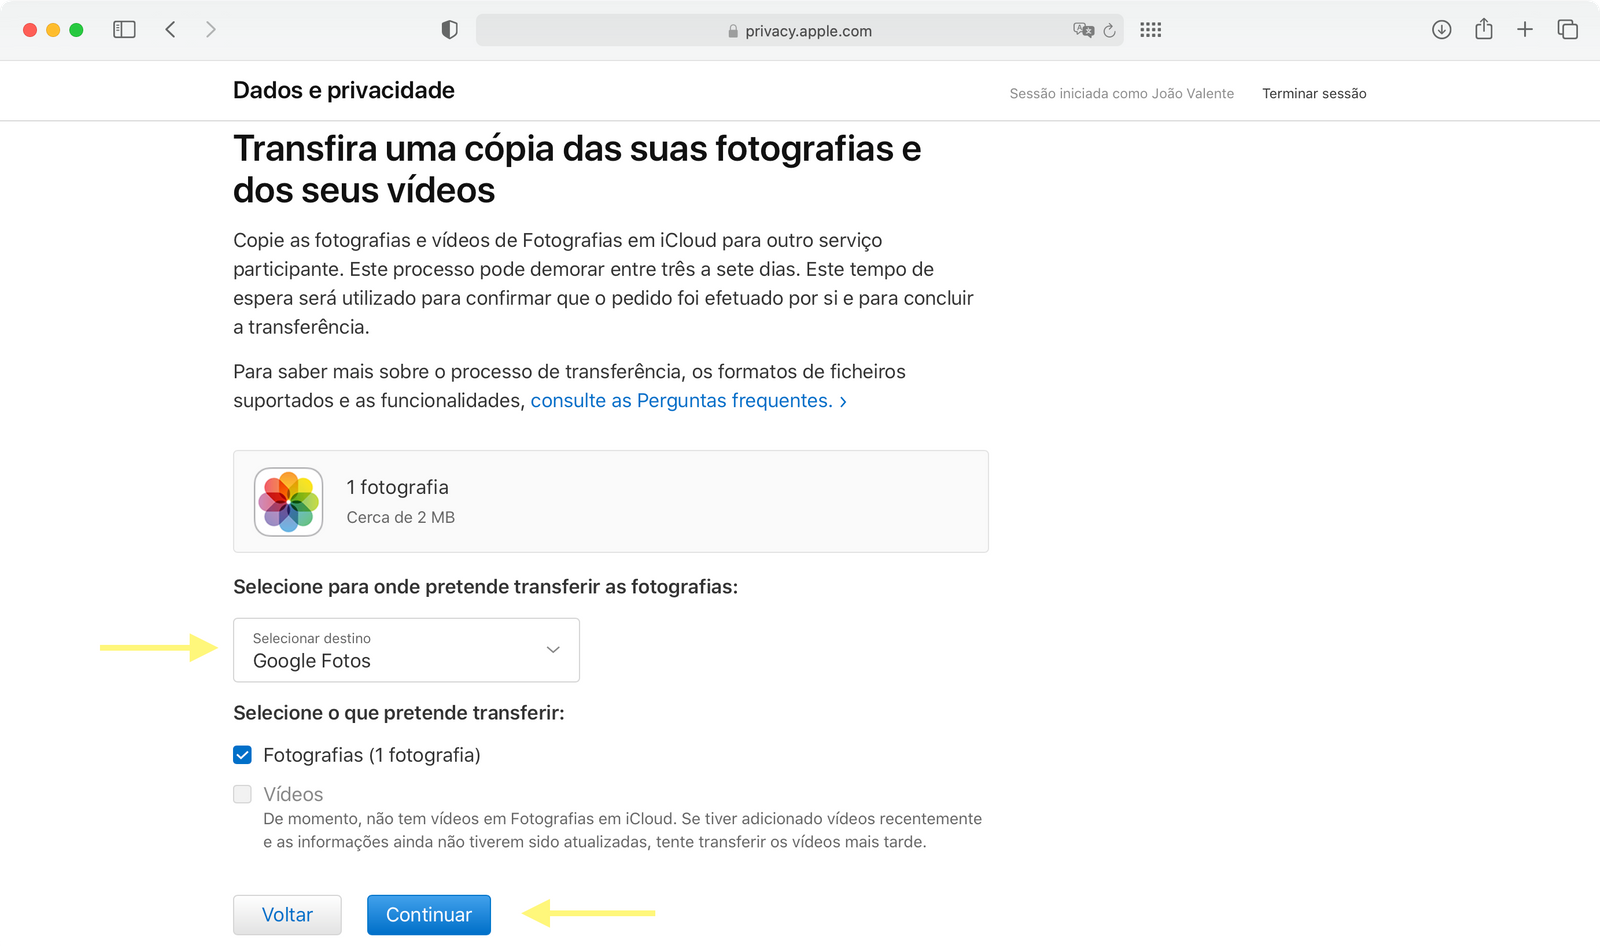Uncheck the Fotografias (1 fotografia) checkbox
The height and width of the screenshot is (952, 1600).
(242, 755)
